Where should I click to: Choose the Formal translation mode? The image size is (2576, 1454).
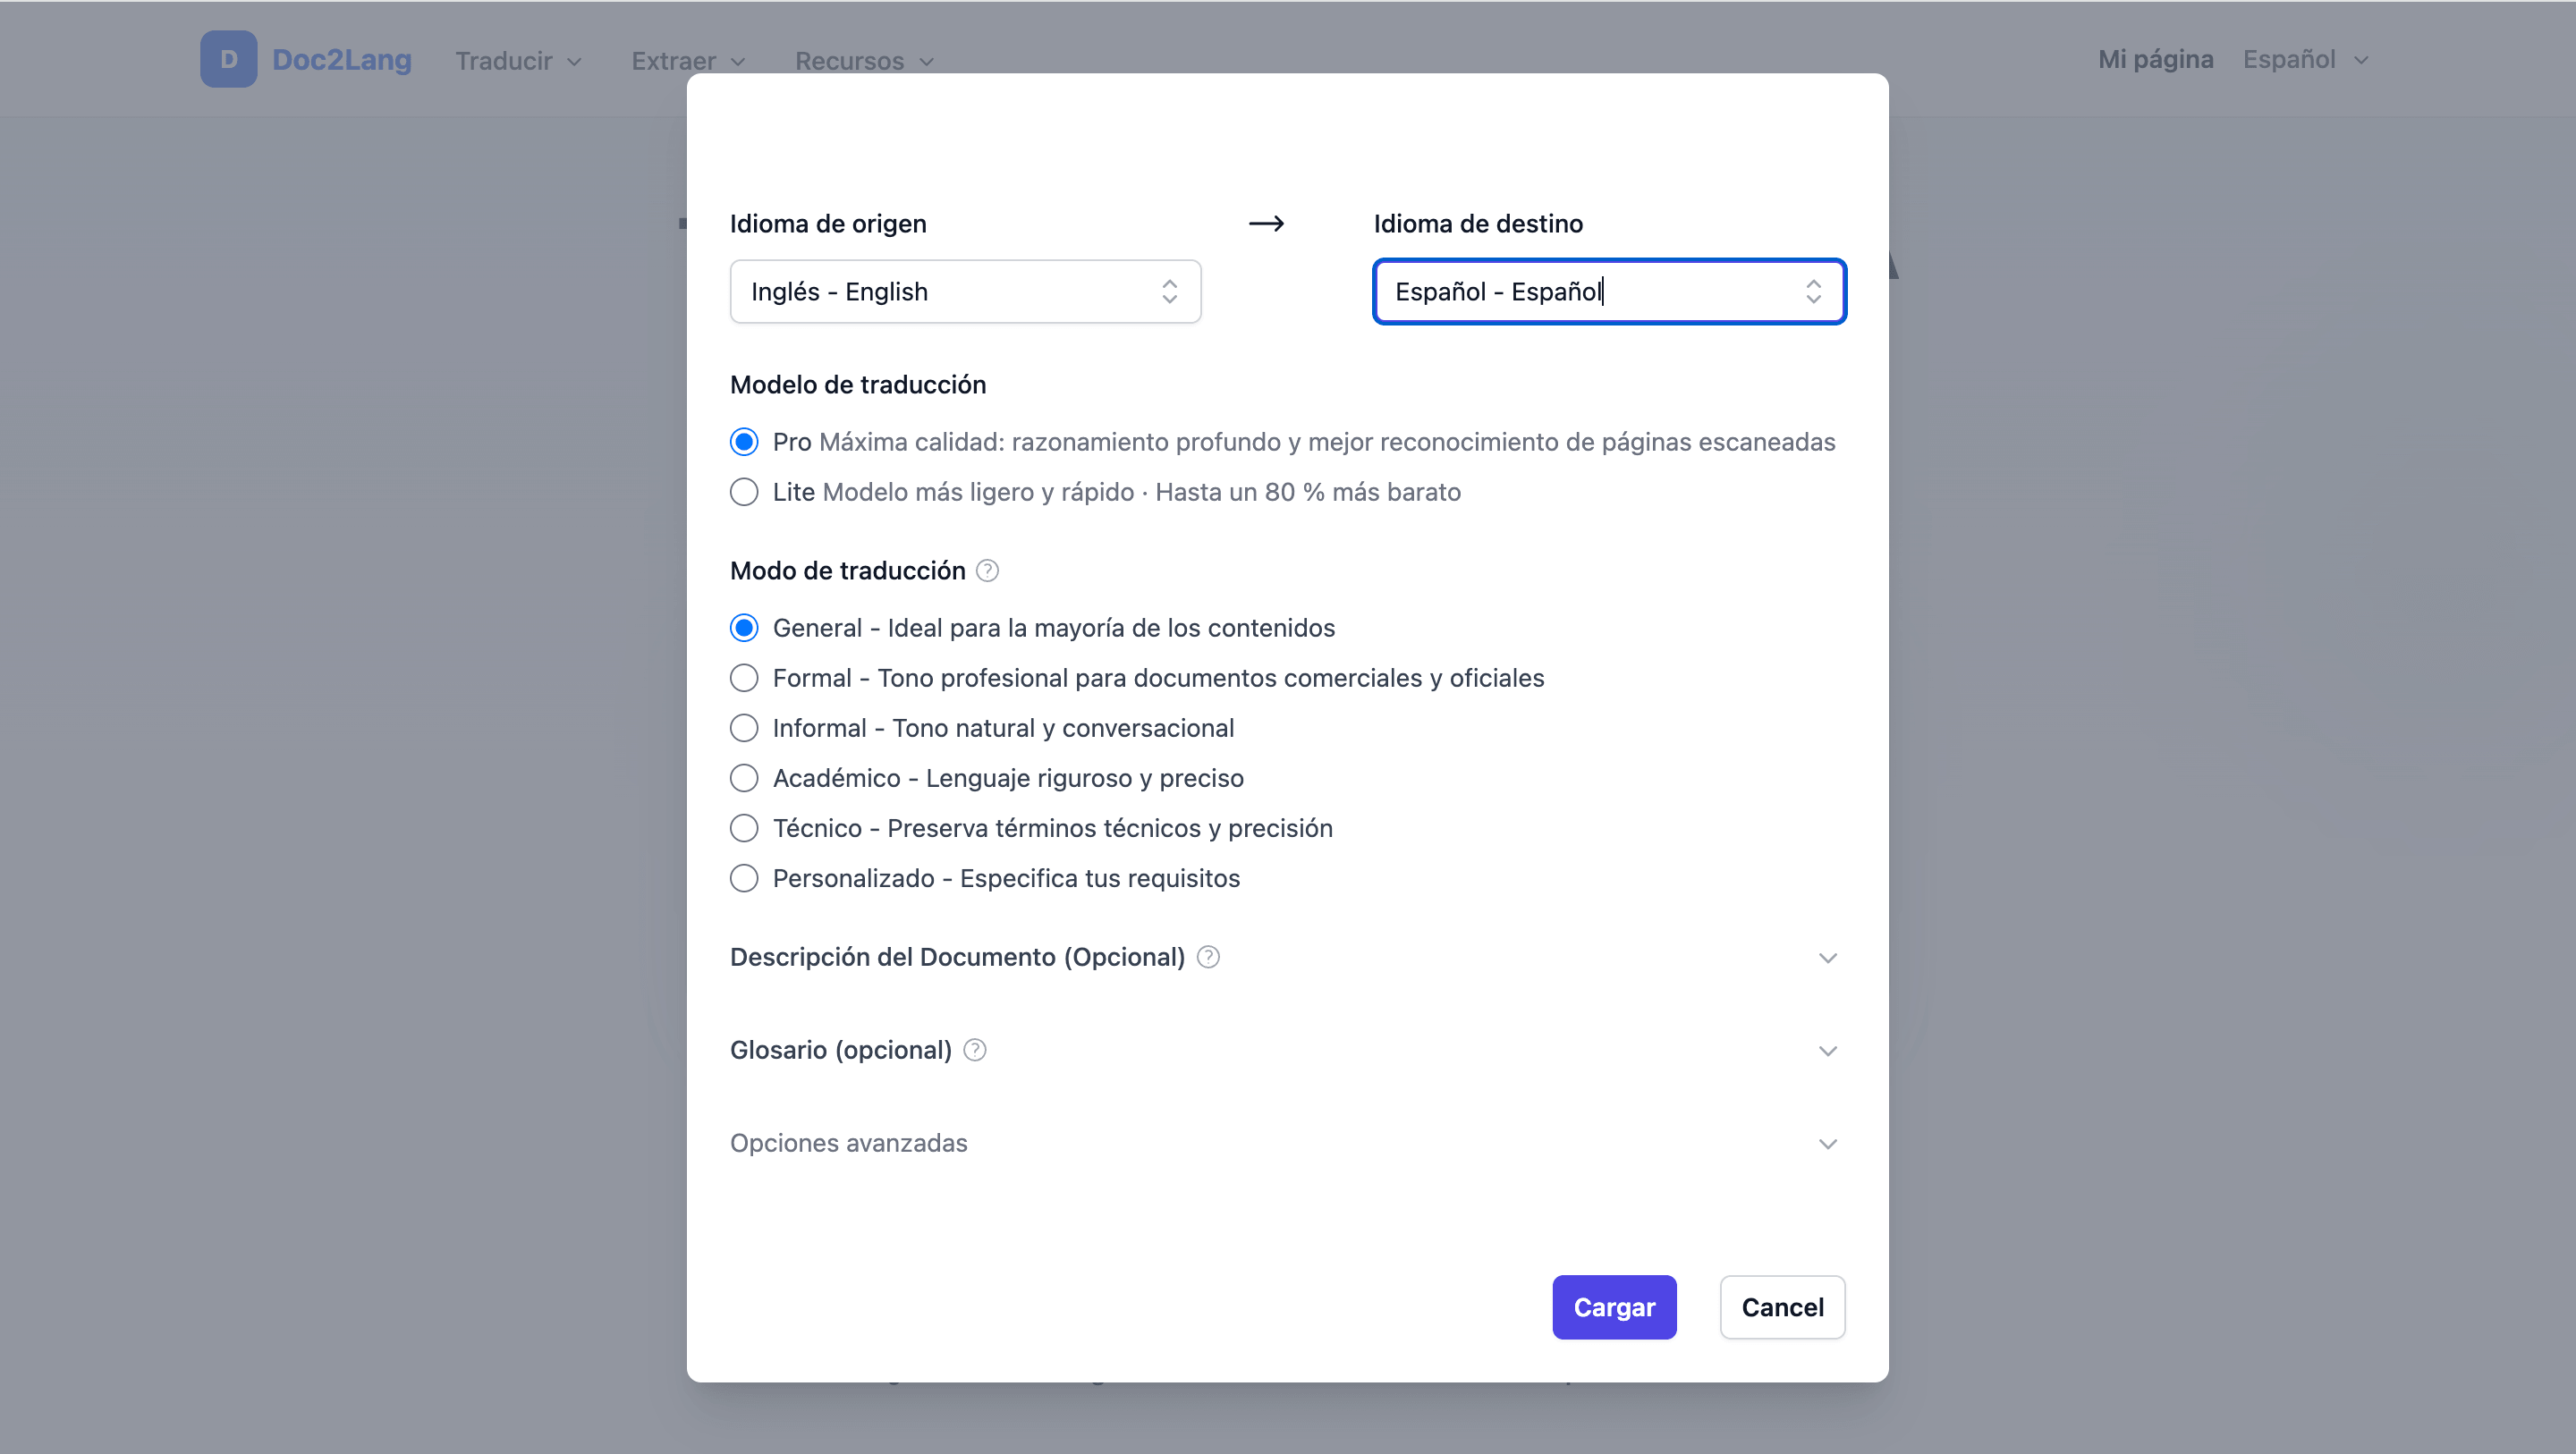tap(744, 678)
